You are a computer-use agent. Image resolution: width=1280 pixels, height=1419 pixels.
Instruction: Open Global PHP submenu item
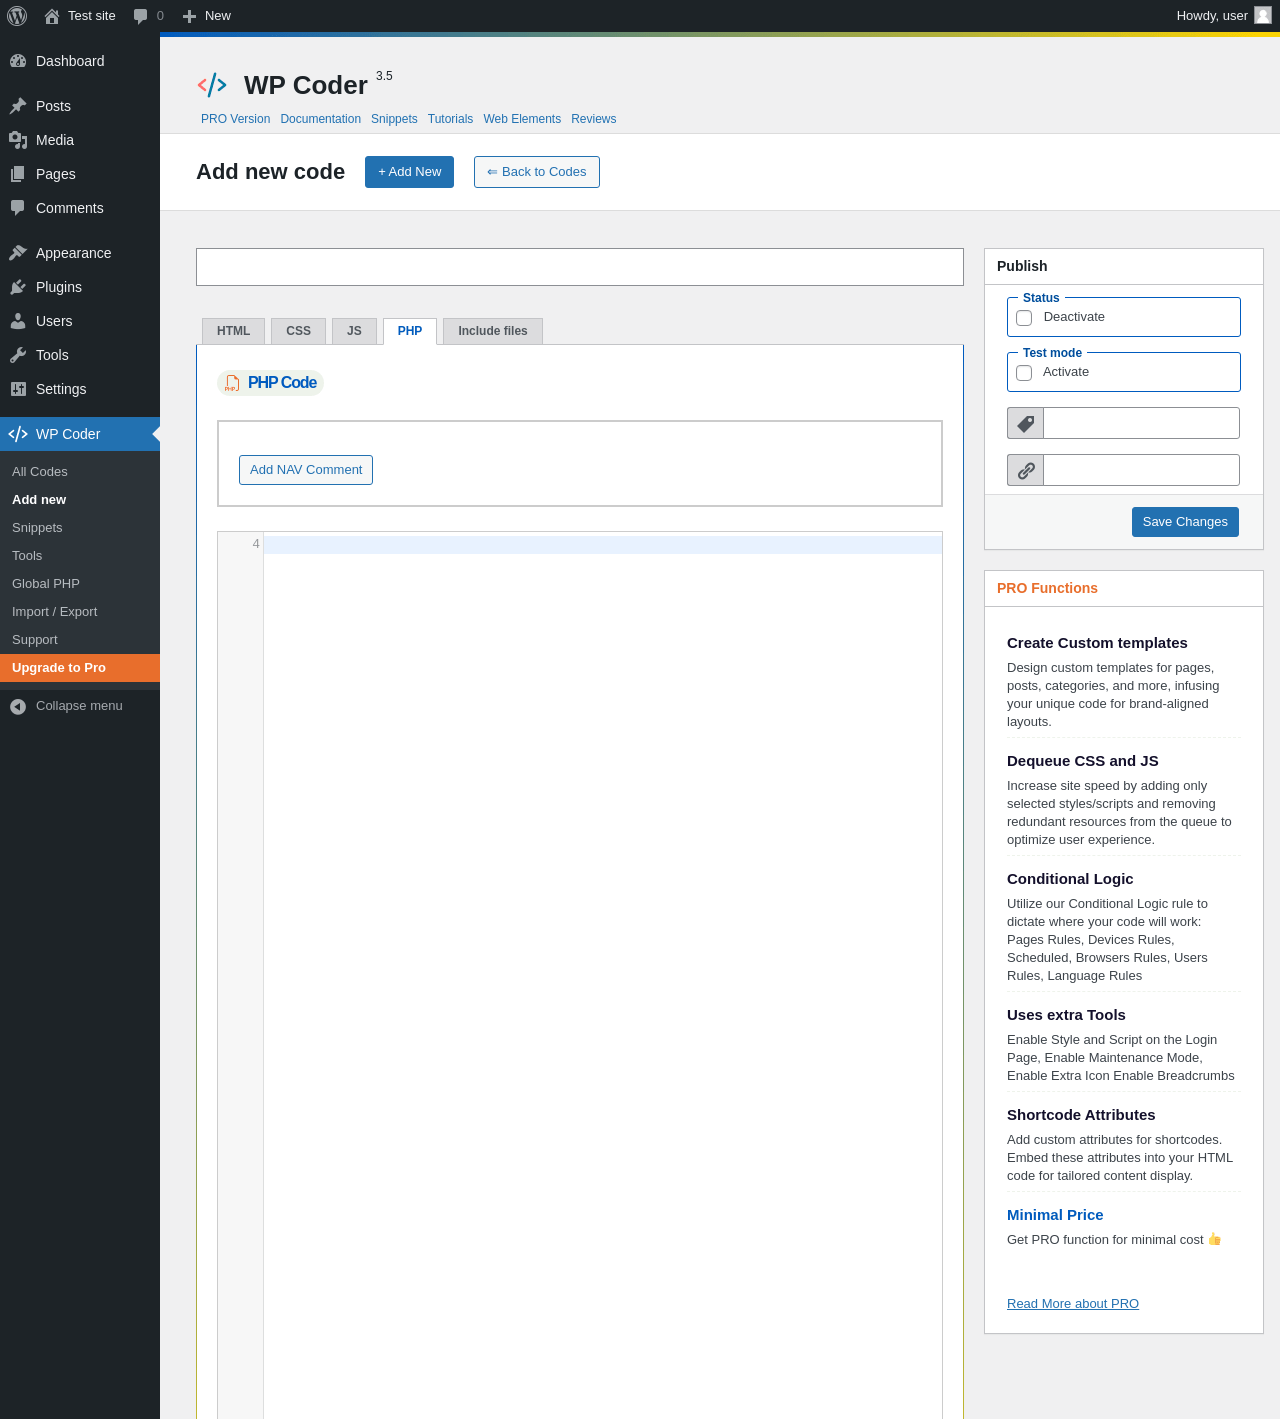click(x=80, y=584)
